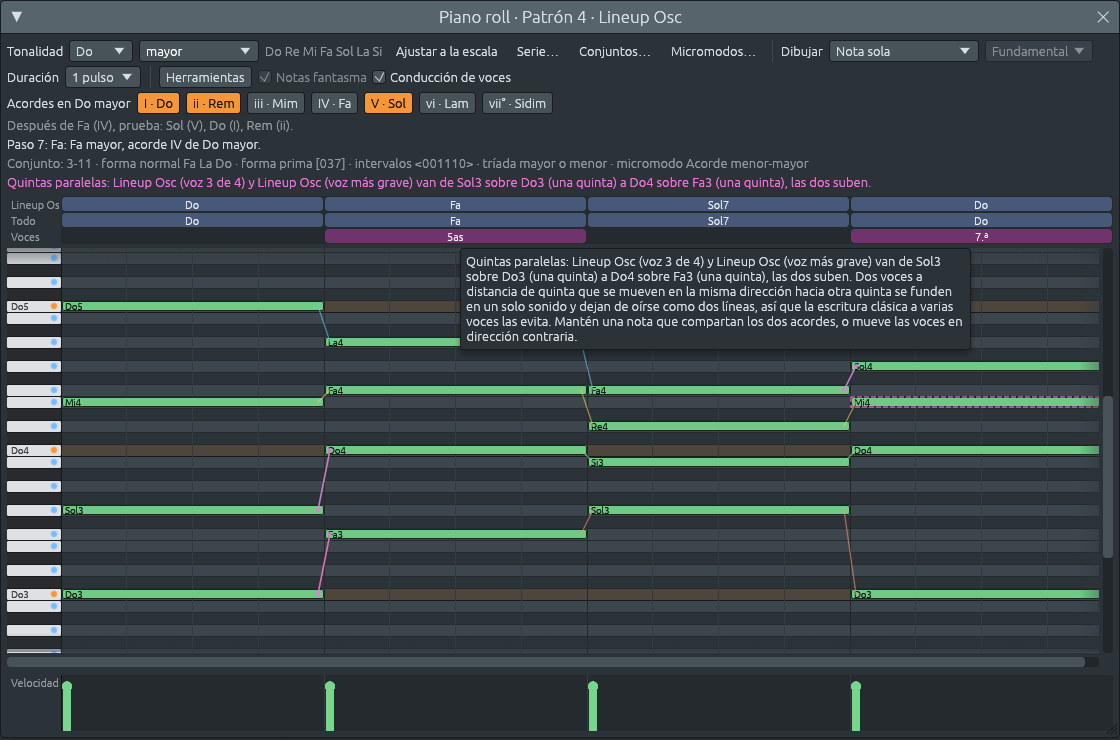The height and width of the screenshot is (740, 1120).
Task: Select the first Do chord block in Lineup Osc row
Action: 192,205
